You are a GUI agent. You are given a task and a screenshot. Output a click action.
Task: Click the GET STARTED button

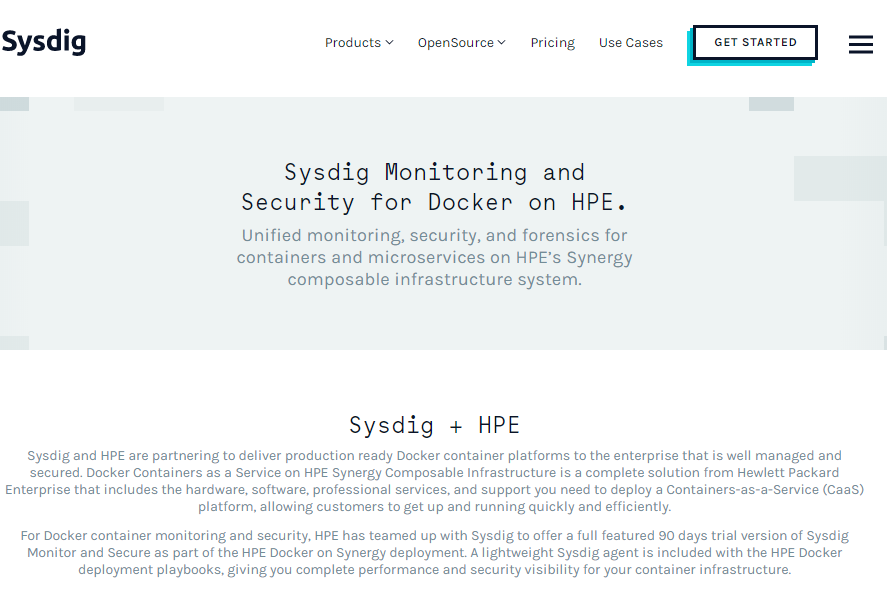click(755, 42)
